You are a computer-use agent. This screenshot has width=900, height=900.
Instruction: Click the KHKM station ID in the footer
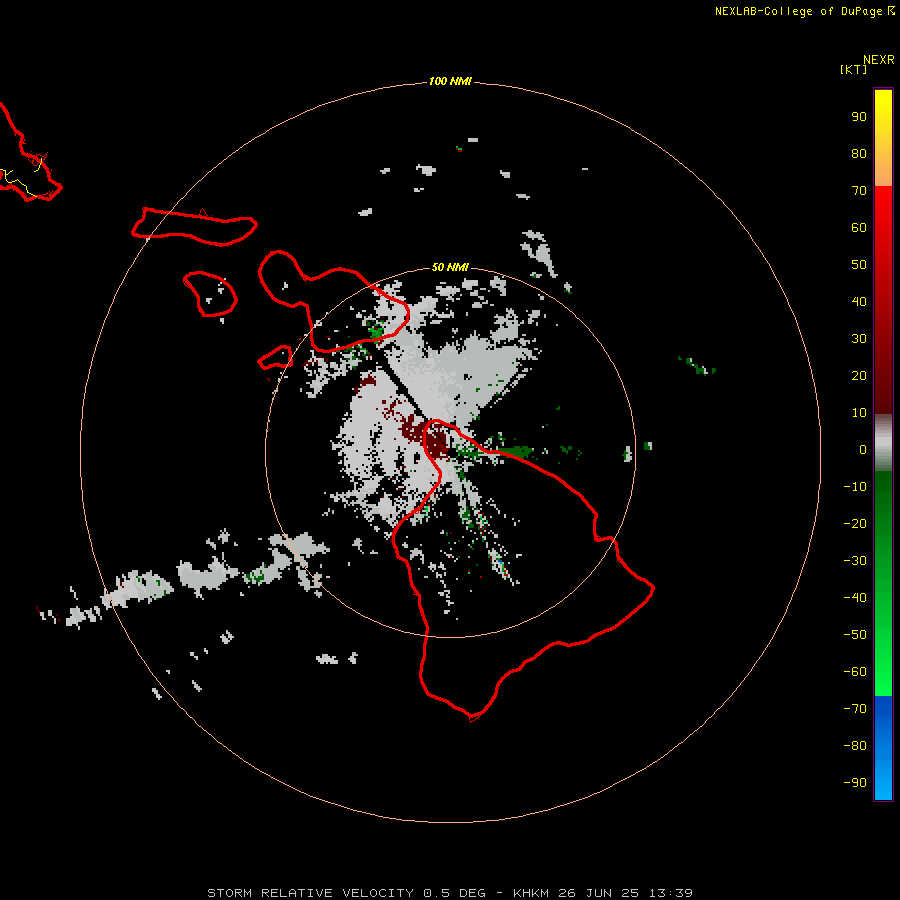[531, 893]
